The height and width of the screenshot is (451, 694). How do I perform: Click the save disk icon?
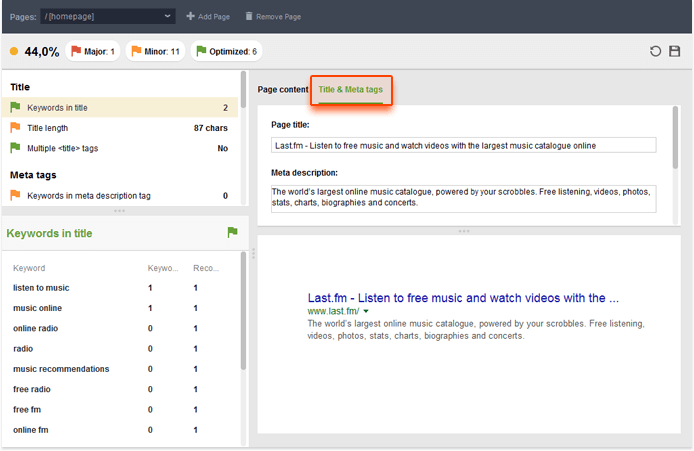point(675,51)
